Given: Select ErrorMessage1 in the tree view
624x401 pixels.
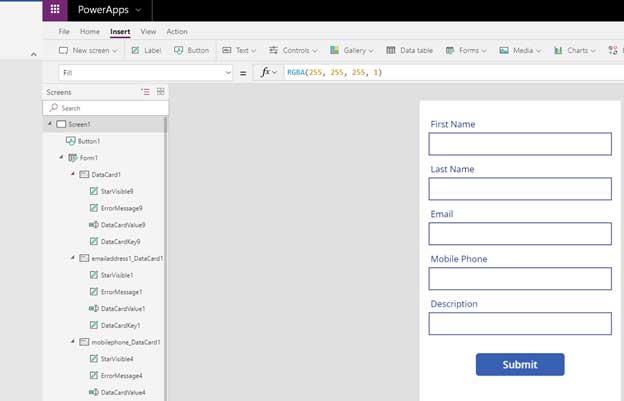Looking at the screenshot, I should point(121,291).
